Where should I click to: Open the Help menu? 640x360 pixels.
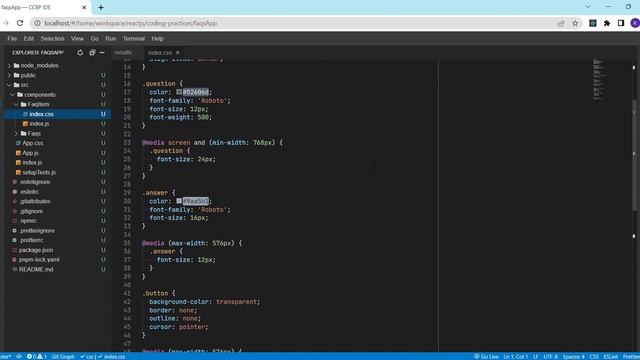point(158,39)
